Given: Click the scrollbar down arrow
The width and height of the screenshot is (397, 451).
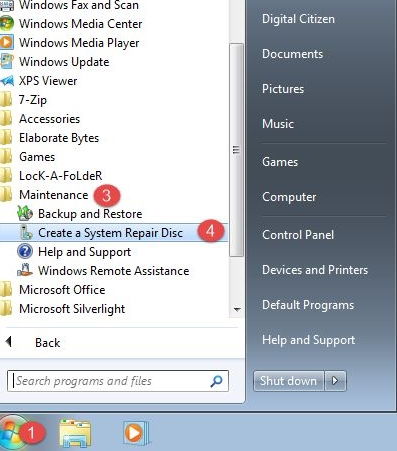Looking at the screenshot, I should click(x=237, y=309).
